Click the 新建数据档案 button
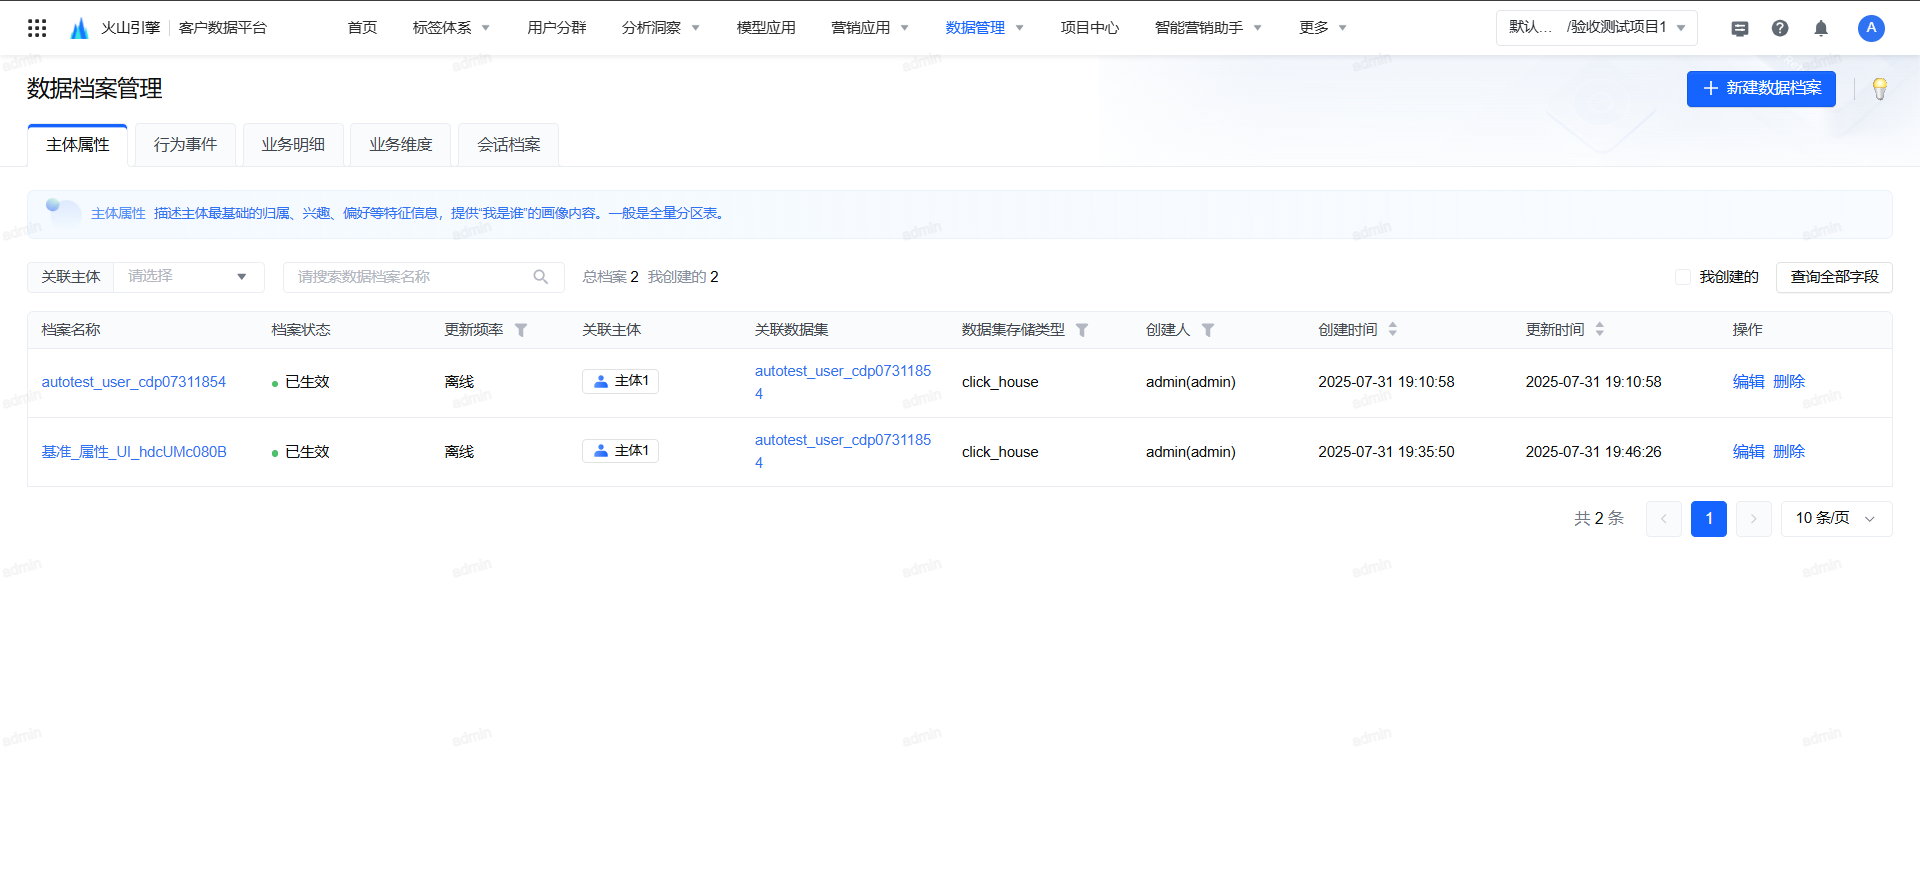Viewport: 1920px width, 878px height. 1761,89
